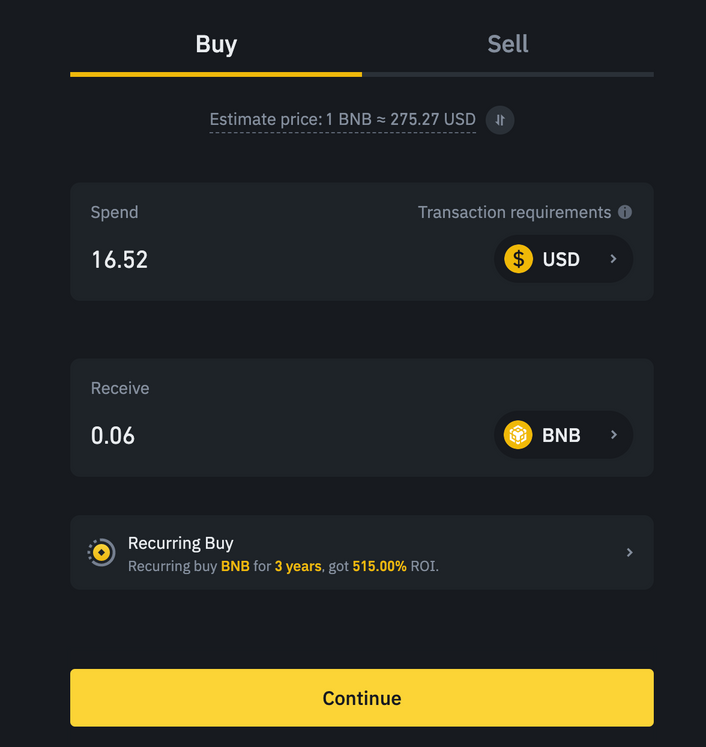The height and width of the screenshot is (747, 706).
Task: Click the Recurring Buy circular icon
Action: pos(101,552)
